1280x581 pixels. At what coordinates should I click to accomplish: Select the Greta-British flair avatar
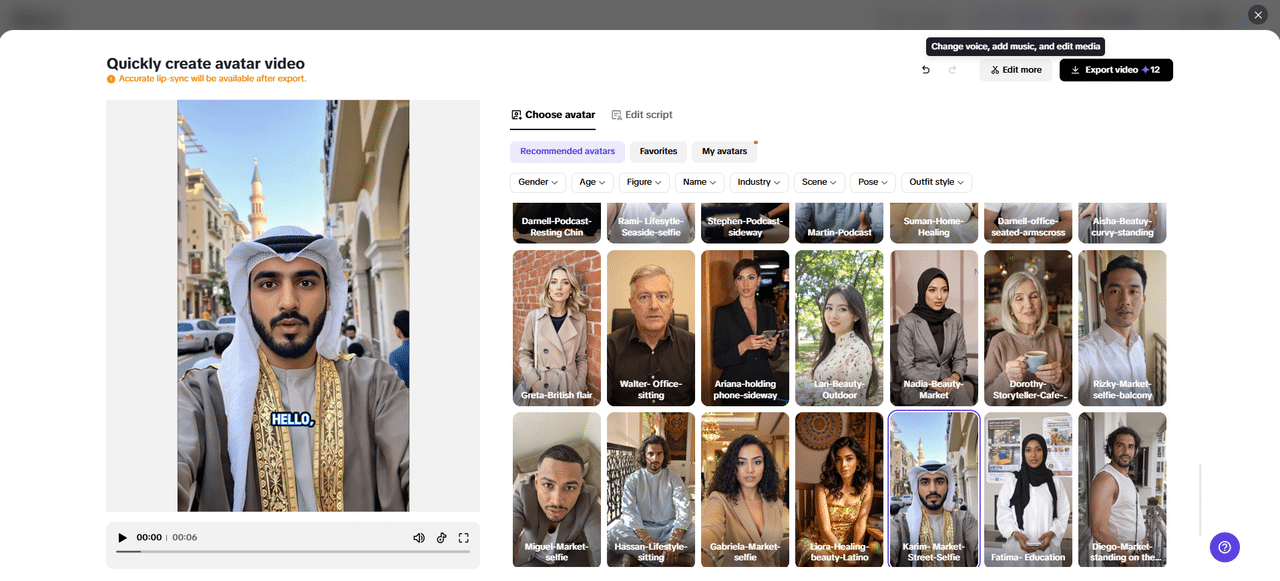(557, 328)
